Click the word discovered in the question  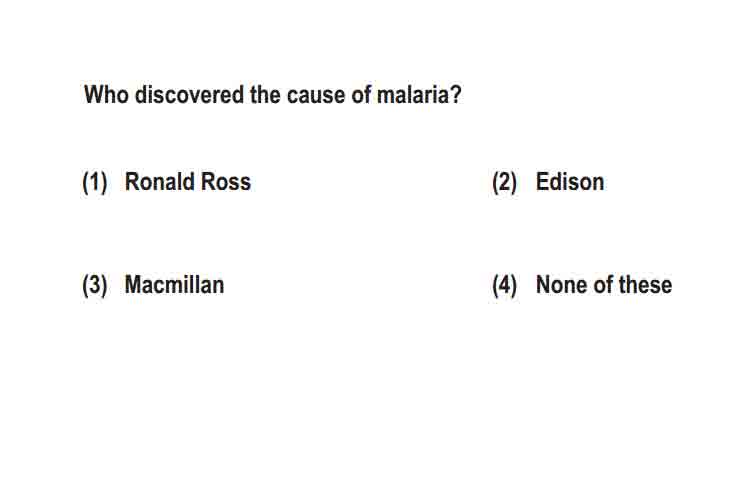pyautogui.click(x=189, y=95)
